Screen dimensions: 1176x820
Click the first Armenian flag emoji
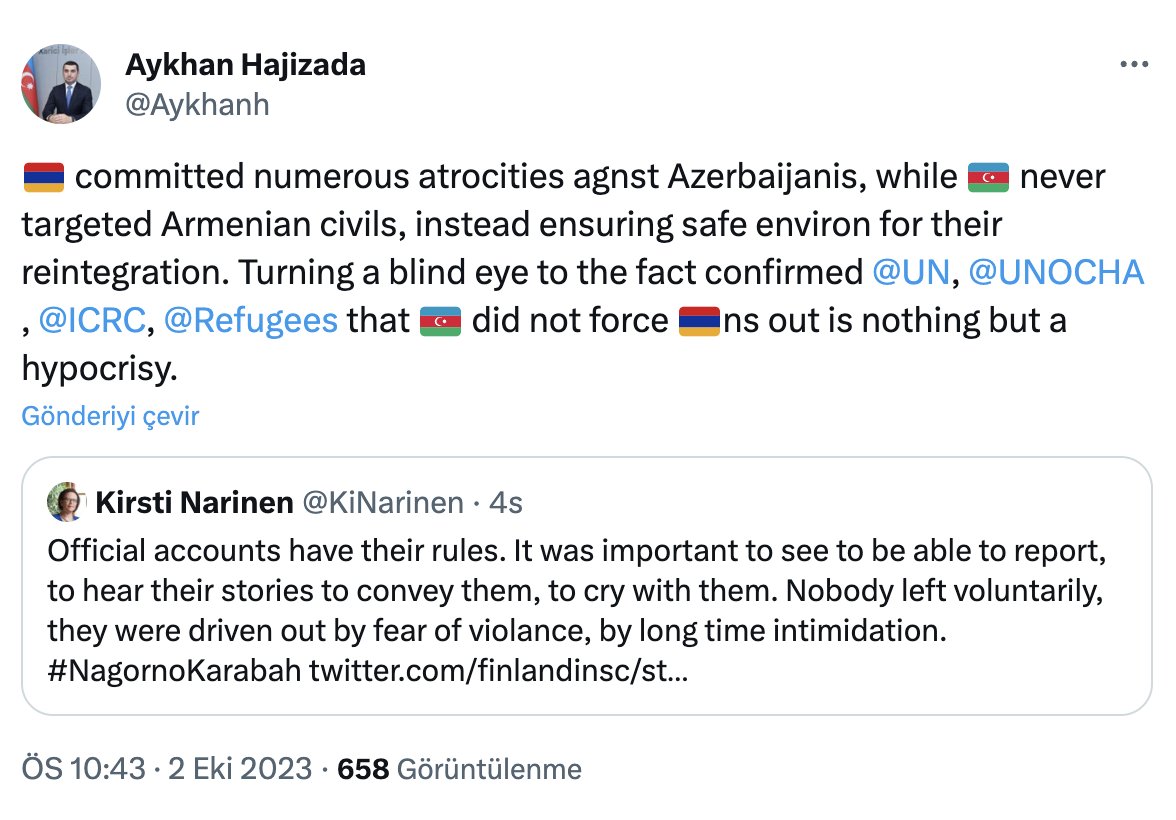coord(44,177)
